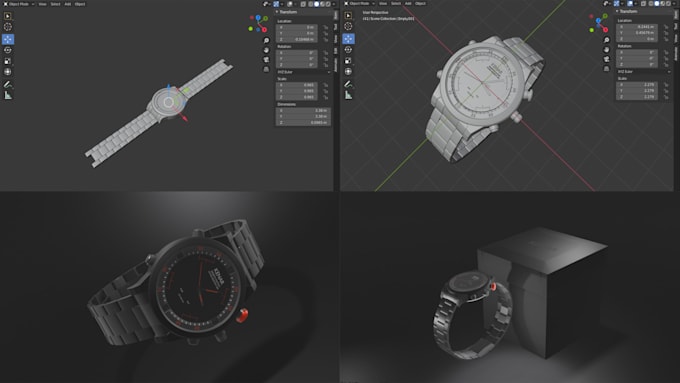This screenshot has height=383, width=680.
Task: Select the Measure tool in right viewport
Action: coord(348,95)
